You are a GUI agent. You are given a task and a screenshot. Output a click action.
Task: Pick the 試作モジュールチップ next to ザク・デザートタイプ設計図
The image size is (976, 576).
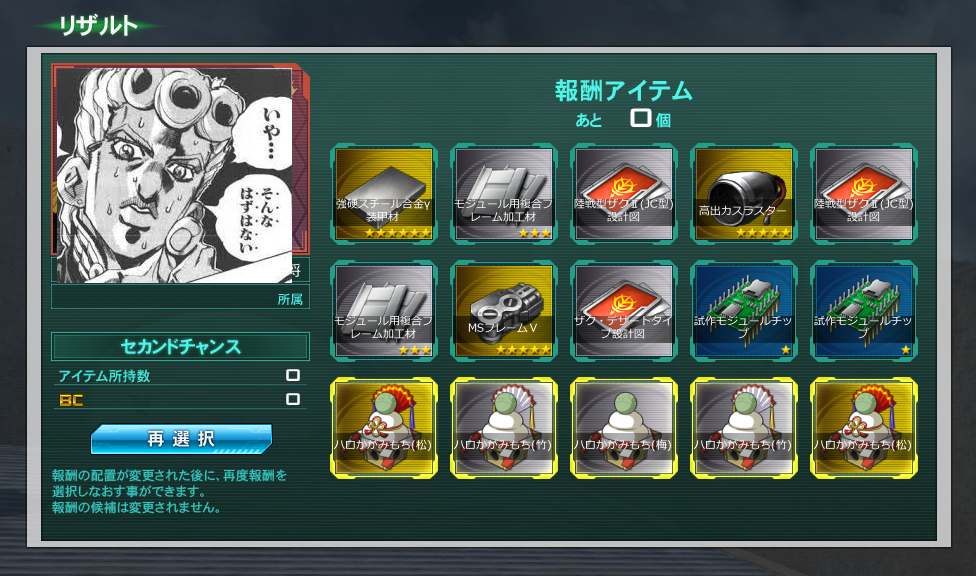point(744,311)
